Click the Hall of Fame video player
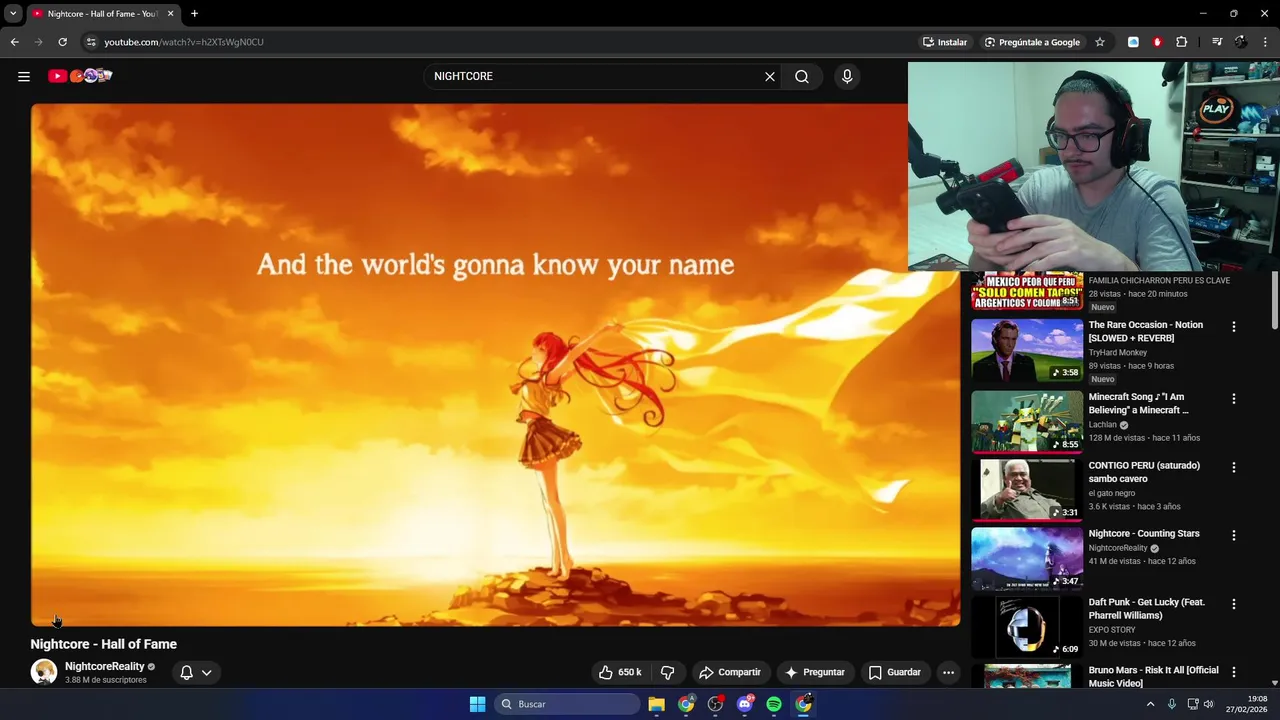This screenshot has width=1280, height=720. tap(495, 365)
